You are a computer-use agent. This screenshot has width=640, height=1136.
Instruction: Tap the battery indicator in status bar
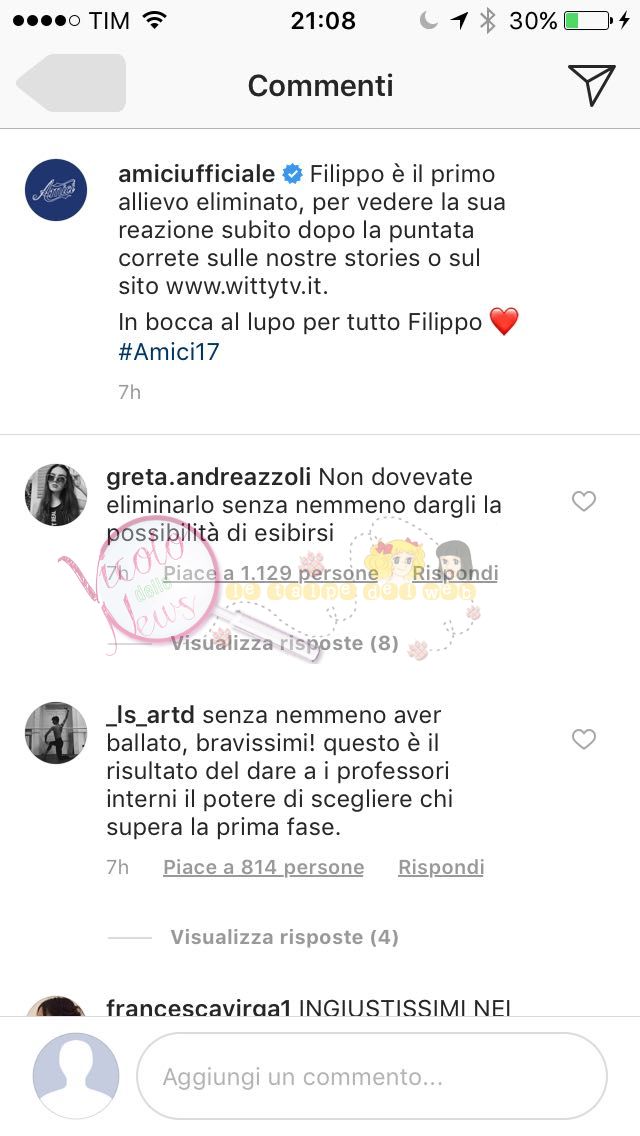pyautogui.click(x=589, y=20)
